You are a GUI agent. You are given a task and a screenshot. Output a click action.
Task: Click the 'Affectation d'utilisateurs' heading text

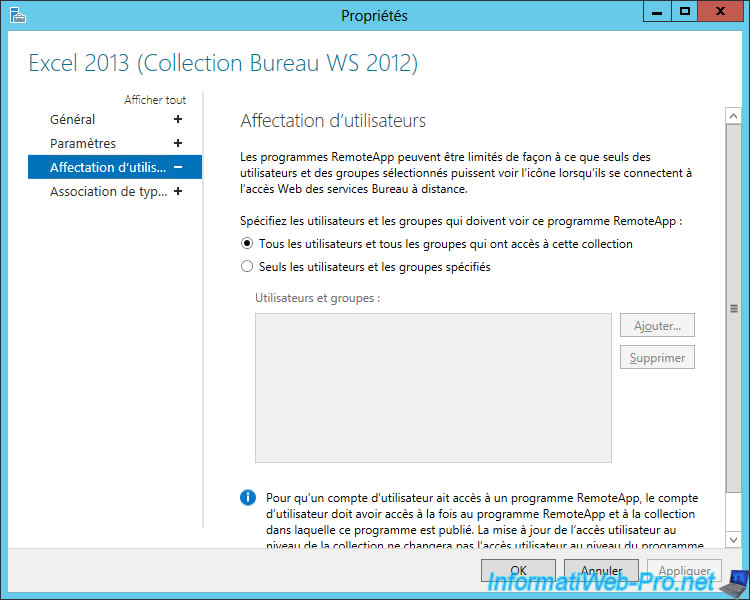(333, 121)
